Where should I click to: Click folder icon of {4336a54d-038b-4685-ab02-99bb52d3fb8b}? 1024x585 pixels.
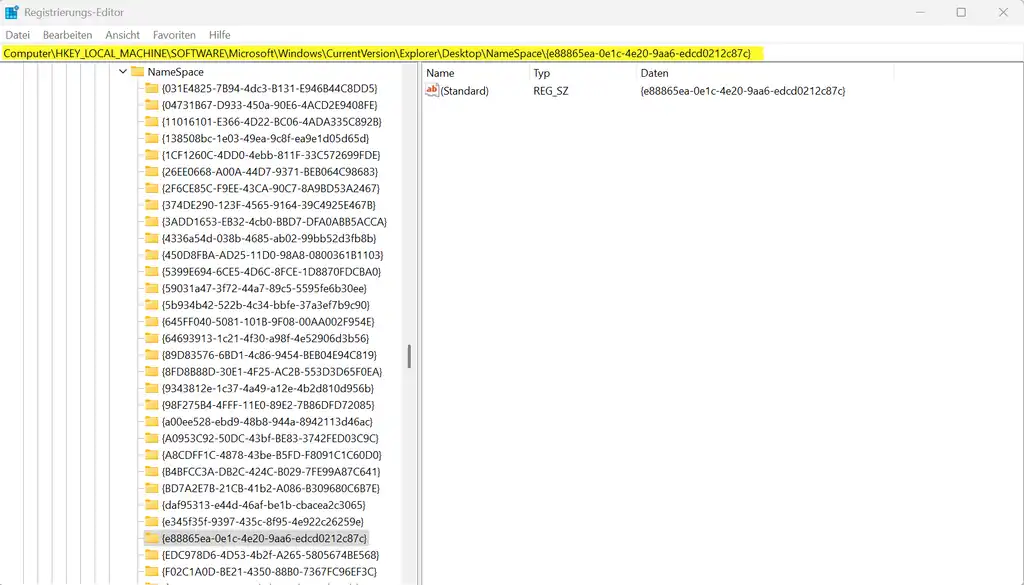click(x=152, y=238)
